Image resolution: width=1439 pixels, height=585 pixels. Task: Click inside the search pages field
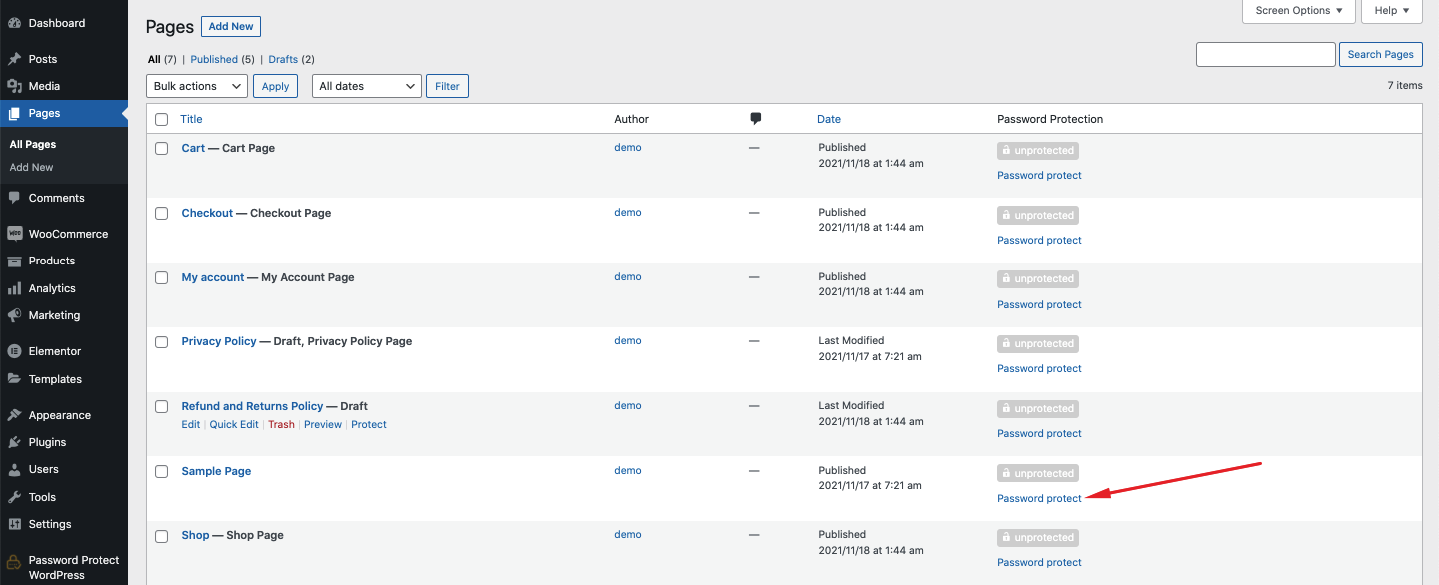[x=1264, y=54]
